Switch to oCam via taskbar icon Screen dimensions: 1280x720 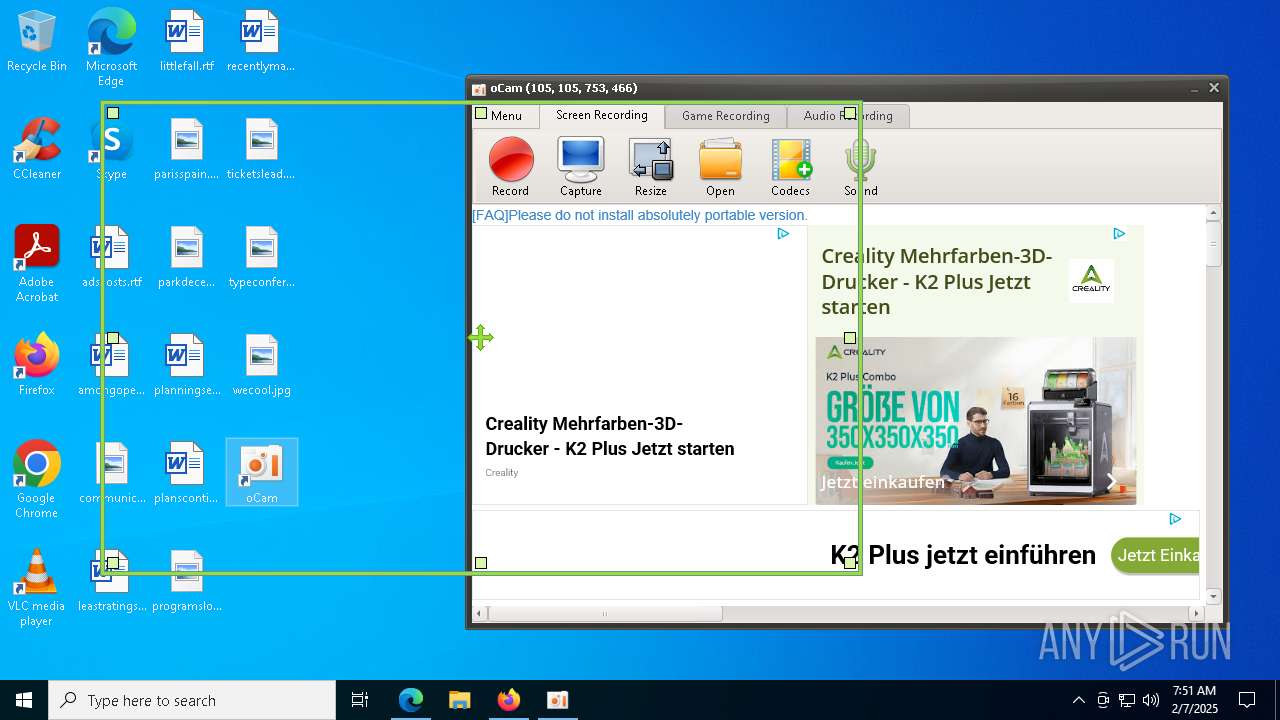[557, 700]
